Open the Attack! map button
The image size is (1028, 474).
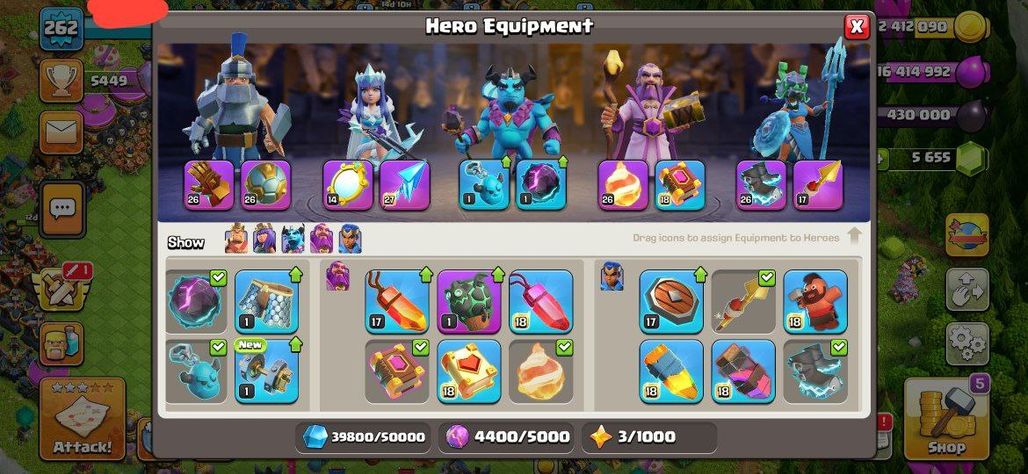(83, 418)
